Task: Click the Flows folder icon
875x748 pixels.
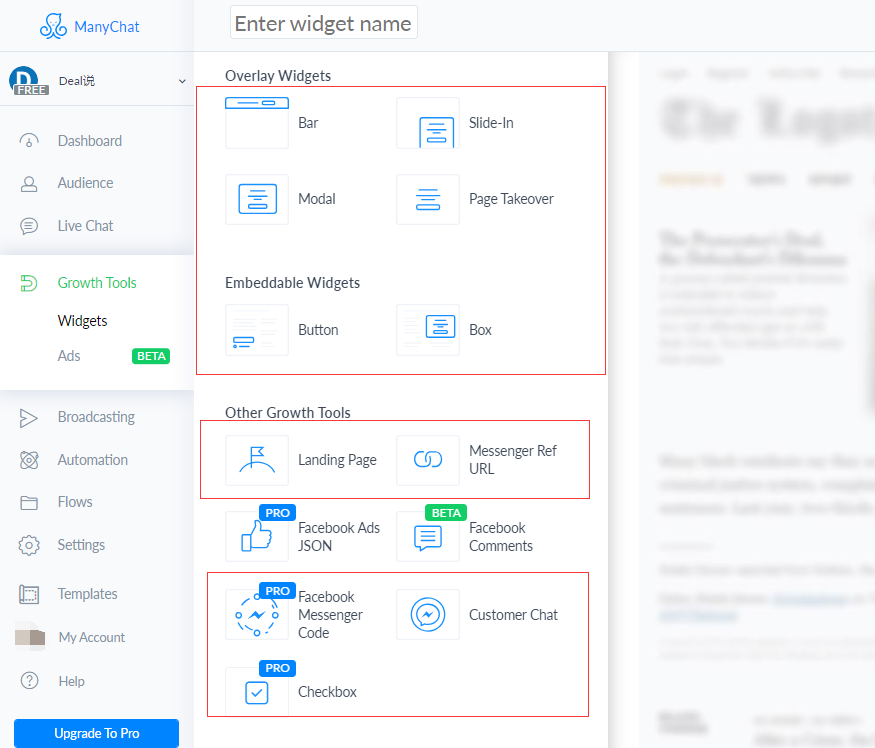Action: pyautogui.click(x=29, y=502)
